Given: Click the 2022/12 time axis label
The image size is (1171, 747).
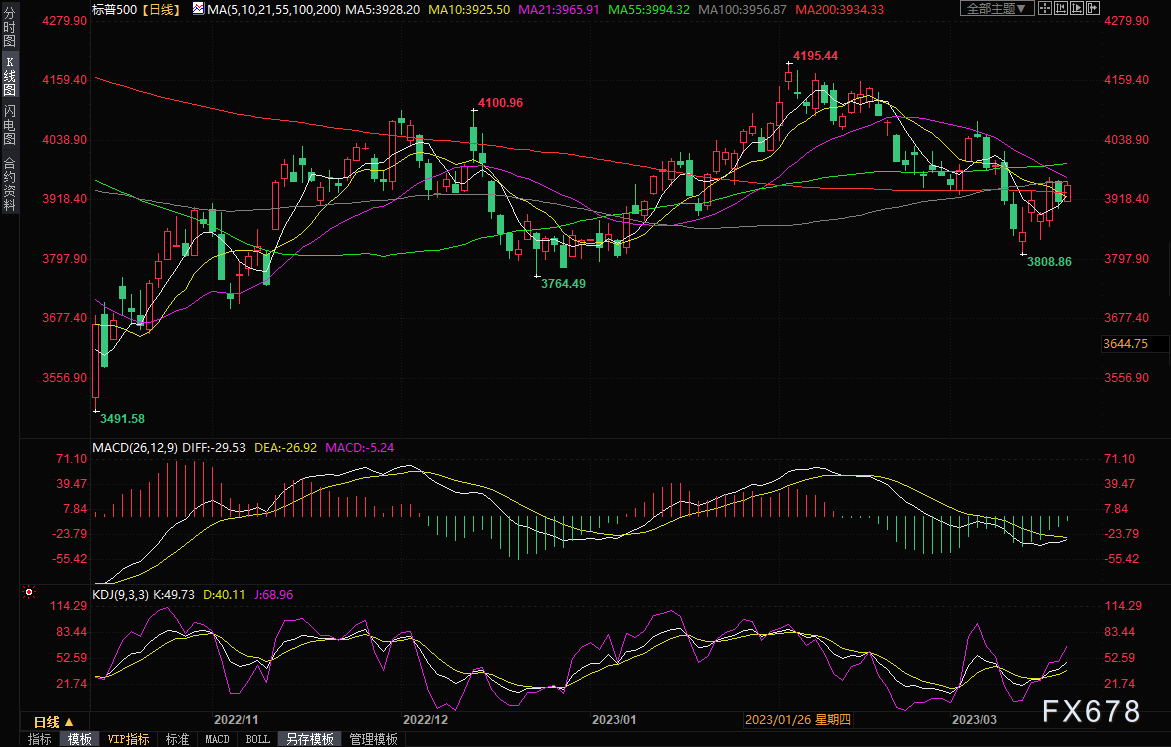Looking at the screenshot, I should [426, 719].
